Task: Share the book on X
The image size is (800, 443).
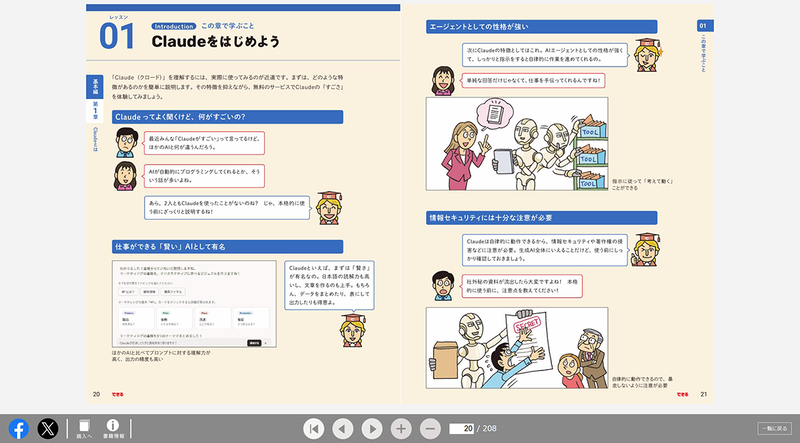Action: 47,429
